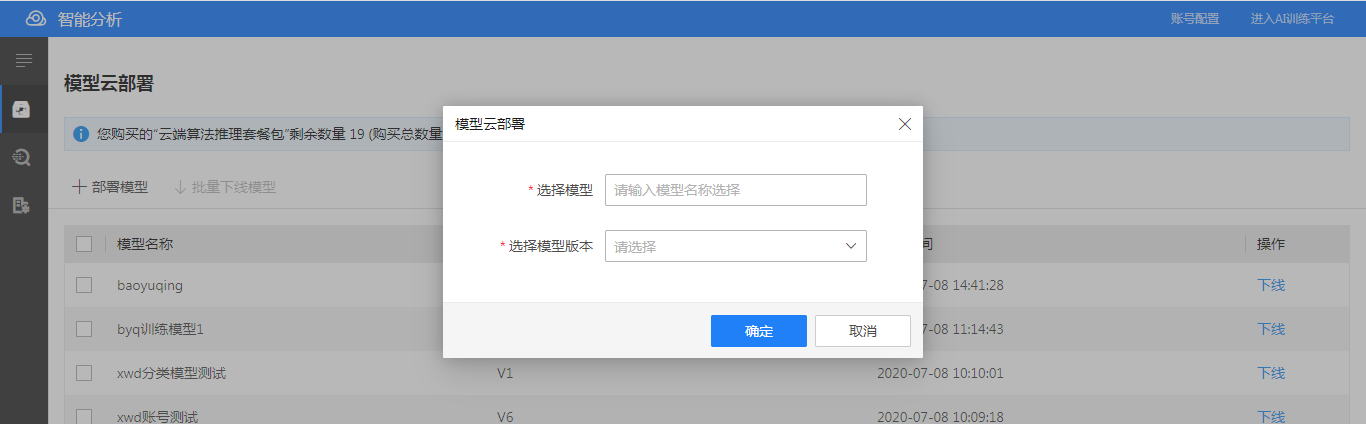Open the model cloud deployment sidebar icon

(x=22, y=109)
